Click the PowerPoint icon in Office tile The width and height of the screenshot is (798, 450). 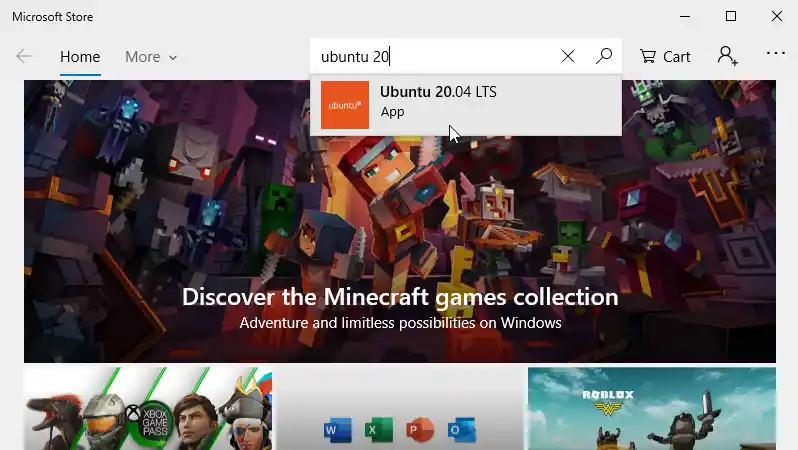click(x=420, y=430)
